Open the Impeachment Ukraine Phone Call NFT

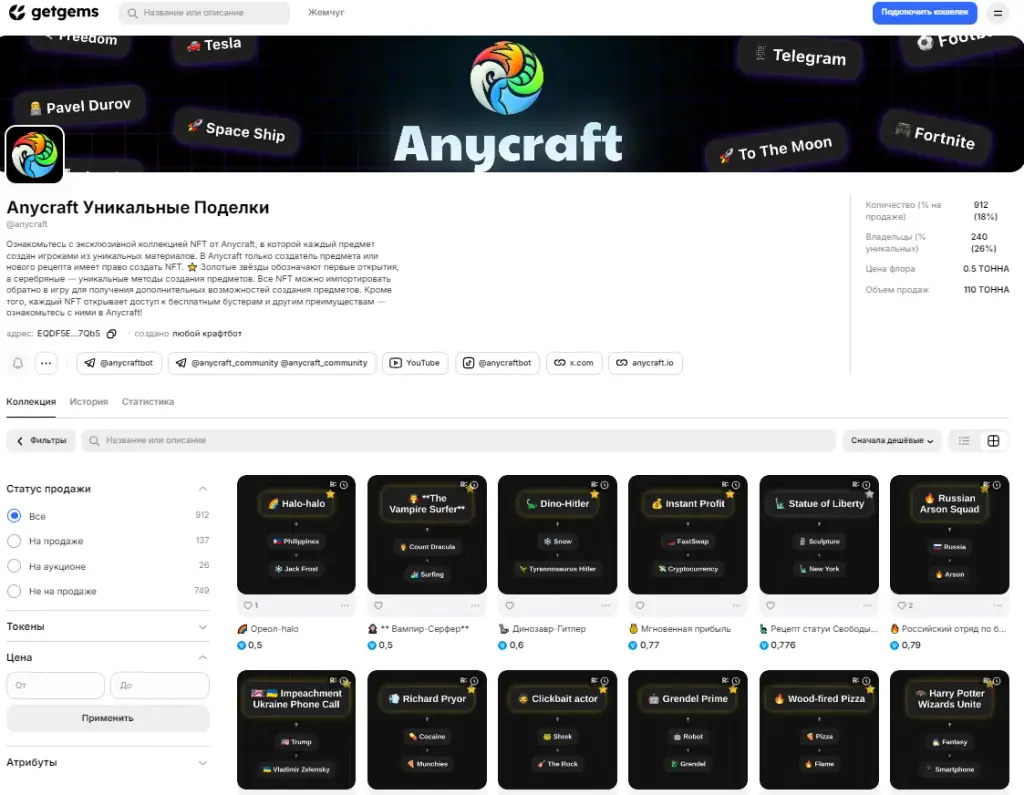click(x=296, y=730)
